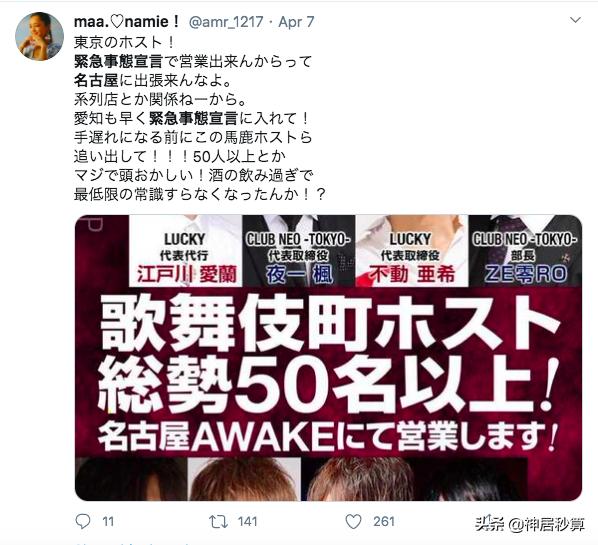Click the bold 名古屋 keyword in tweet
The image size is (598, 545).
coord(96,80)
